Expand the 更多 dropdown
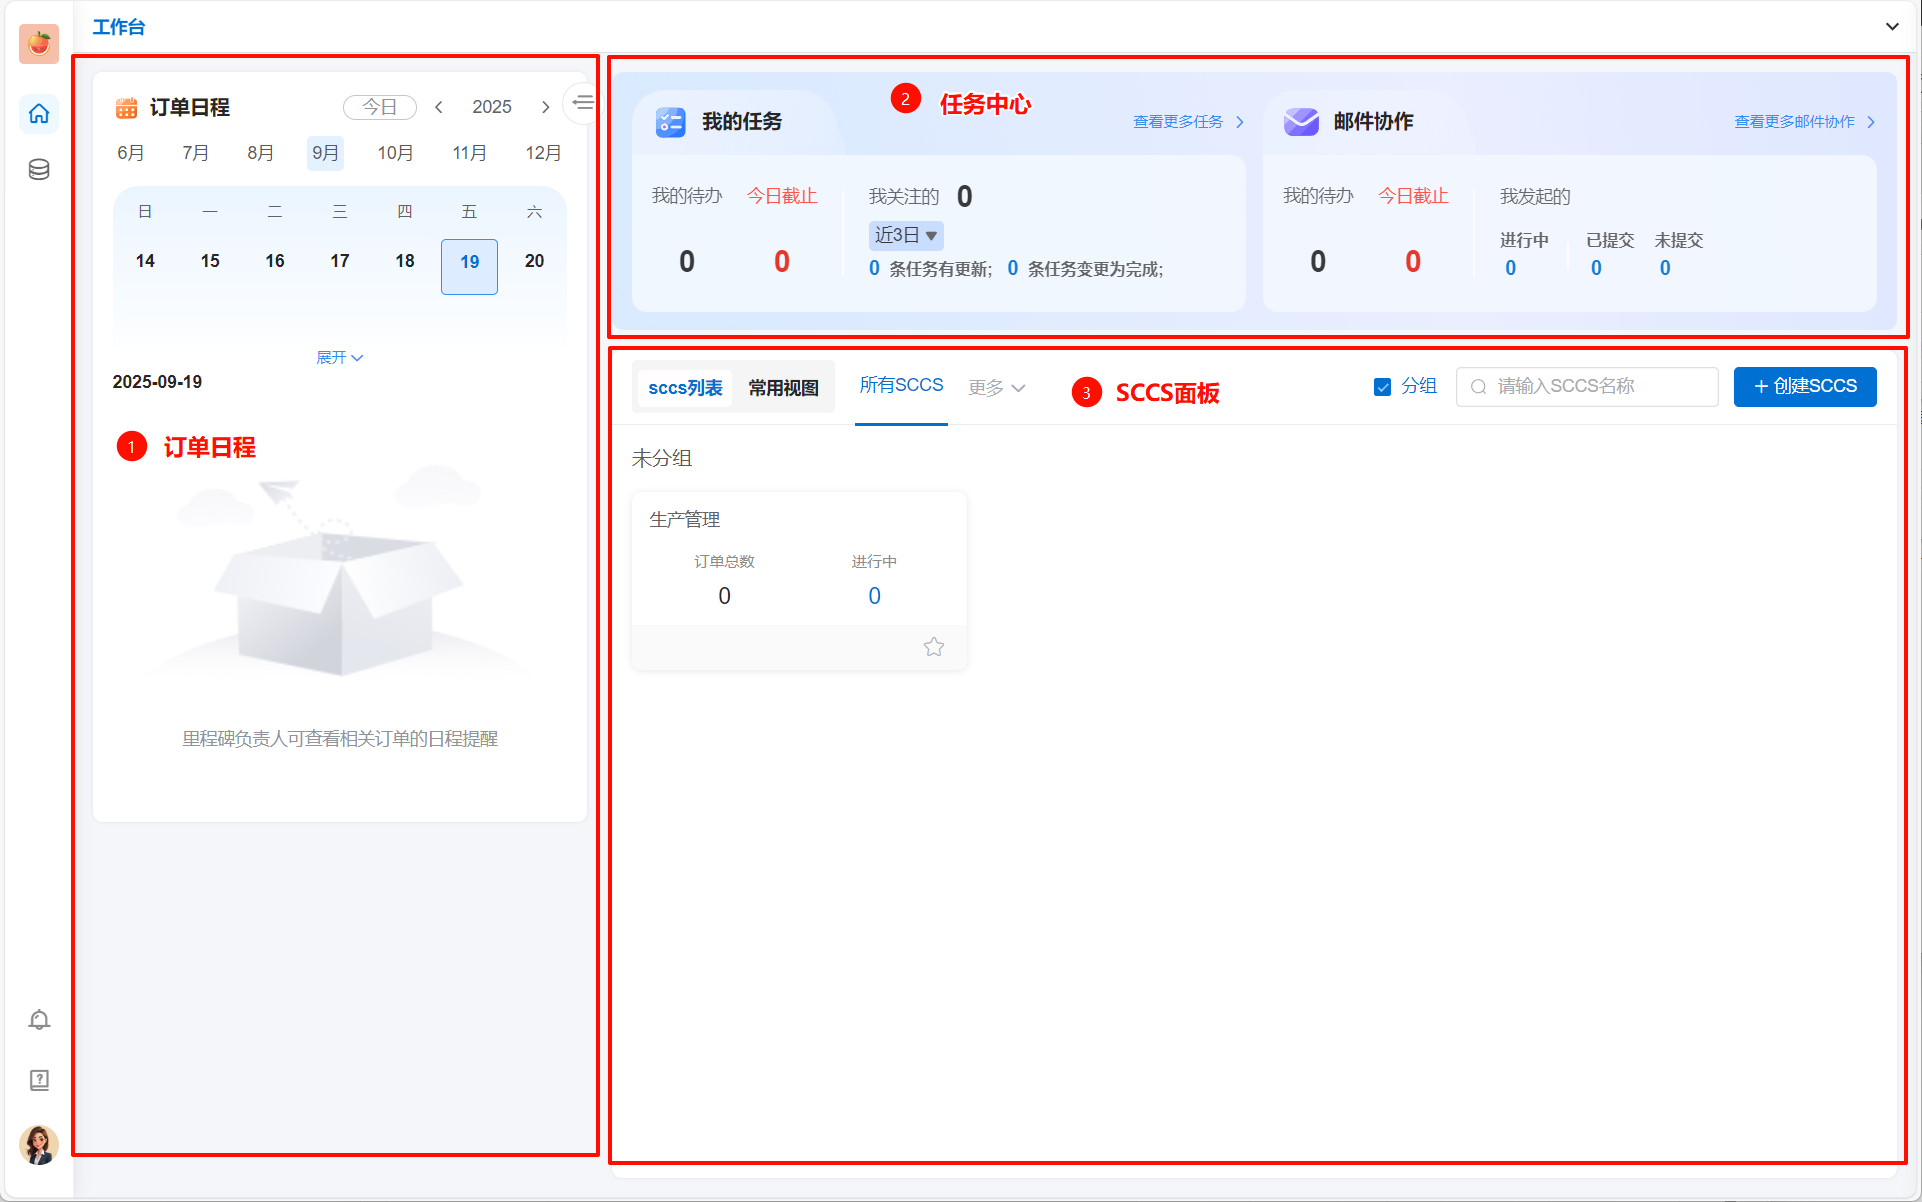Screen dimensions: 1922x1202 (997, 388)
